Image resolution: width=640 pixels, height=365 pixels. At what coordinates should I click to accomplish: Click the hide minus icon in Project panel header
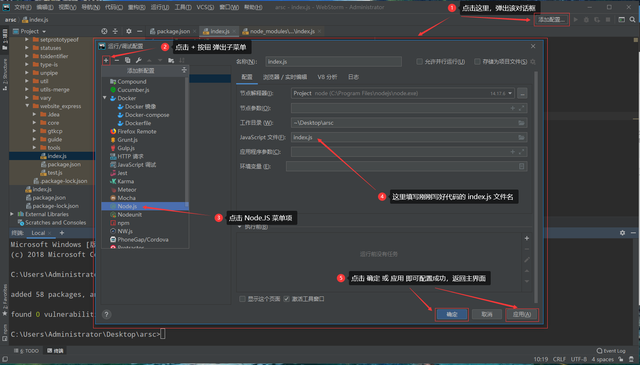click(140, 31)
